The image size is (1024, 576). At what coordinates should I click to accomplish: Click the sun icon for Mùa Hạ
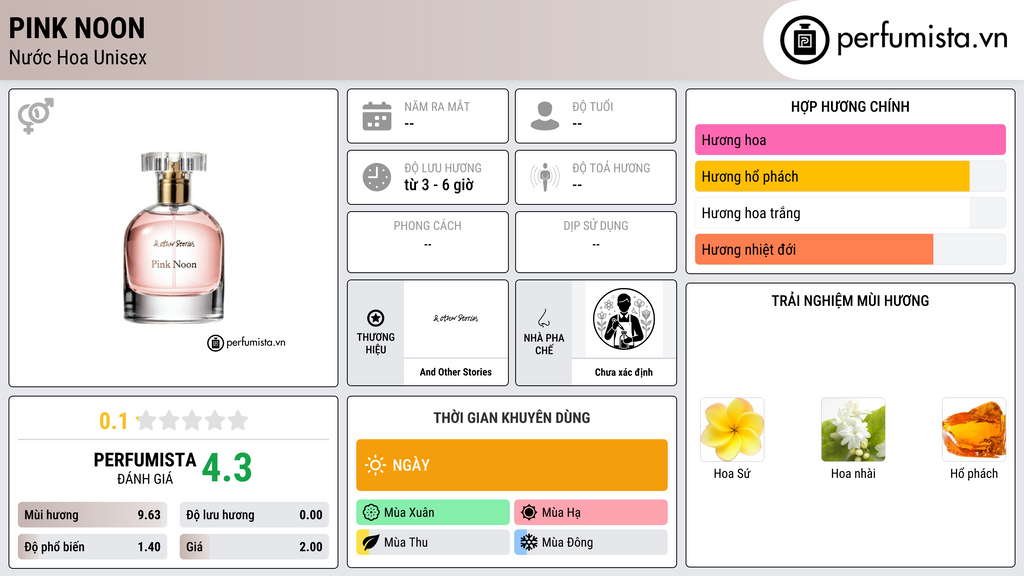pos(529,513)
